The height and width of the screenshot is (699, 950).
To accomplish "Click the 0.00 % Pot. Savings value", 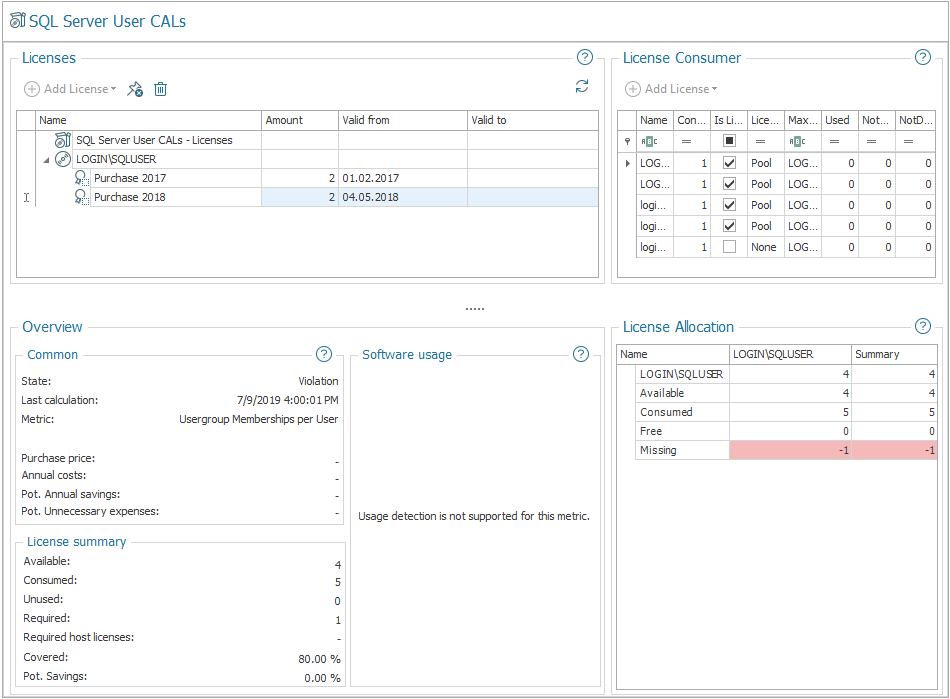I will point(322,678).
